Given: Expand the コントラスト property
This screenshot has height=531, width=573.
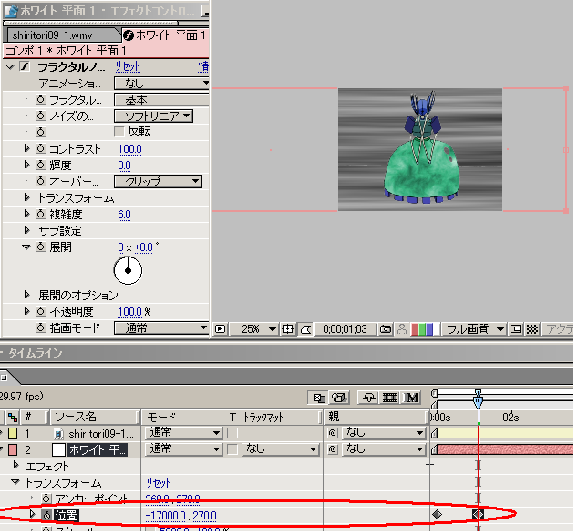Looking at the screenshot, I should coord(27,148).
